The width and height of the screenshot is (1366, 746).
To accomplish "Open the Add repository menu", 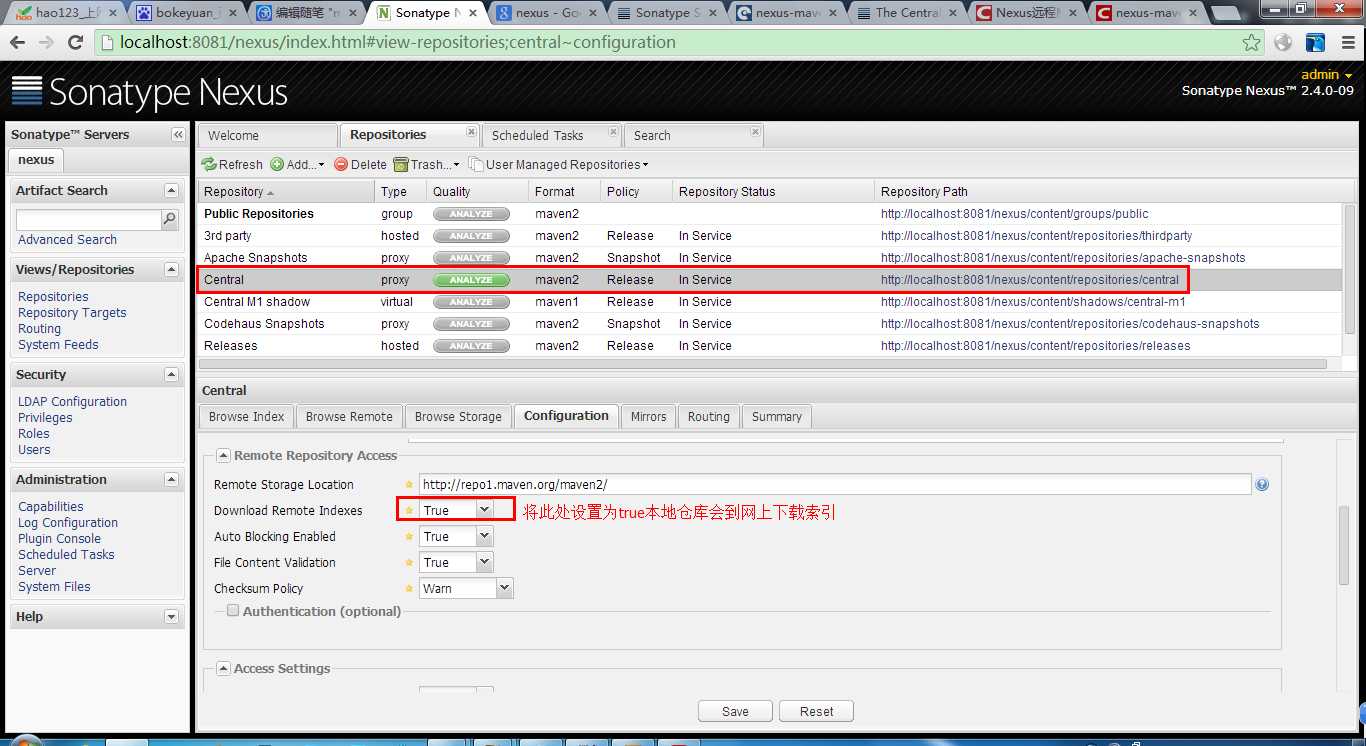I will tap(297, 164).
